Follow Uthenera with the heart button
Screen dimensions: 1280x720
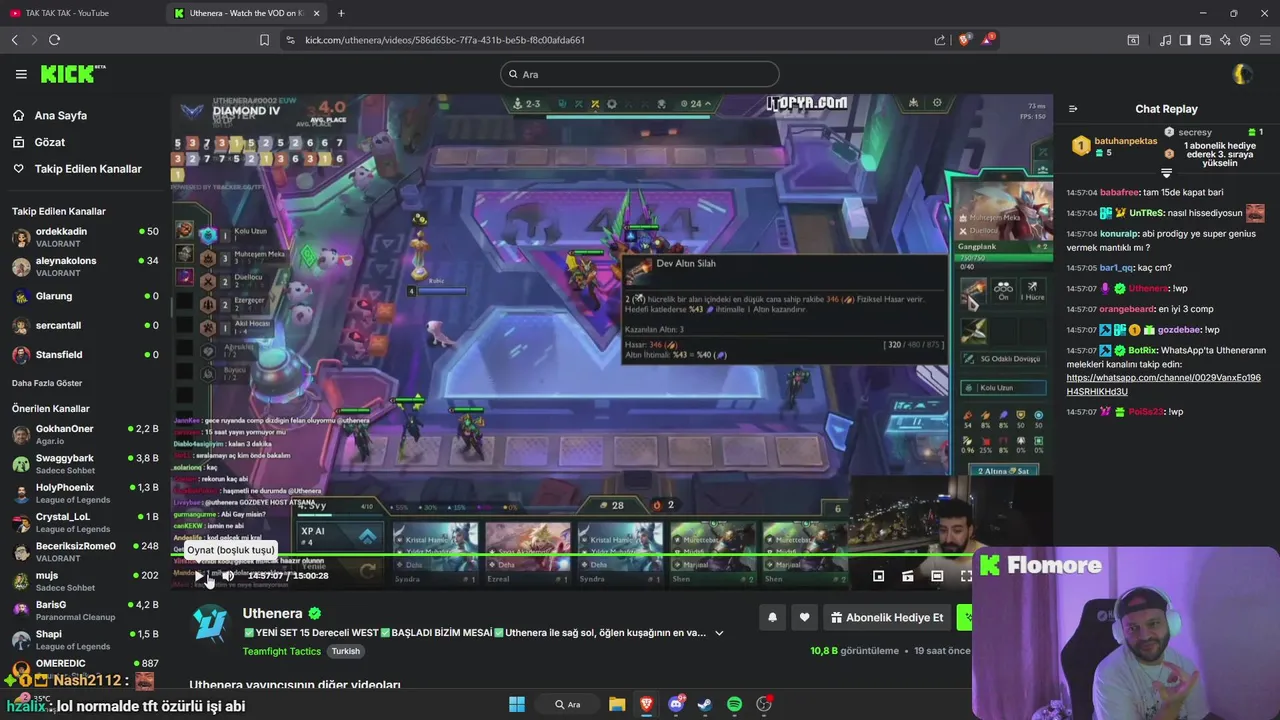click(804, 618)
